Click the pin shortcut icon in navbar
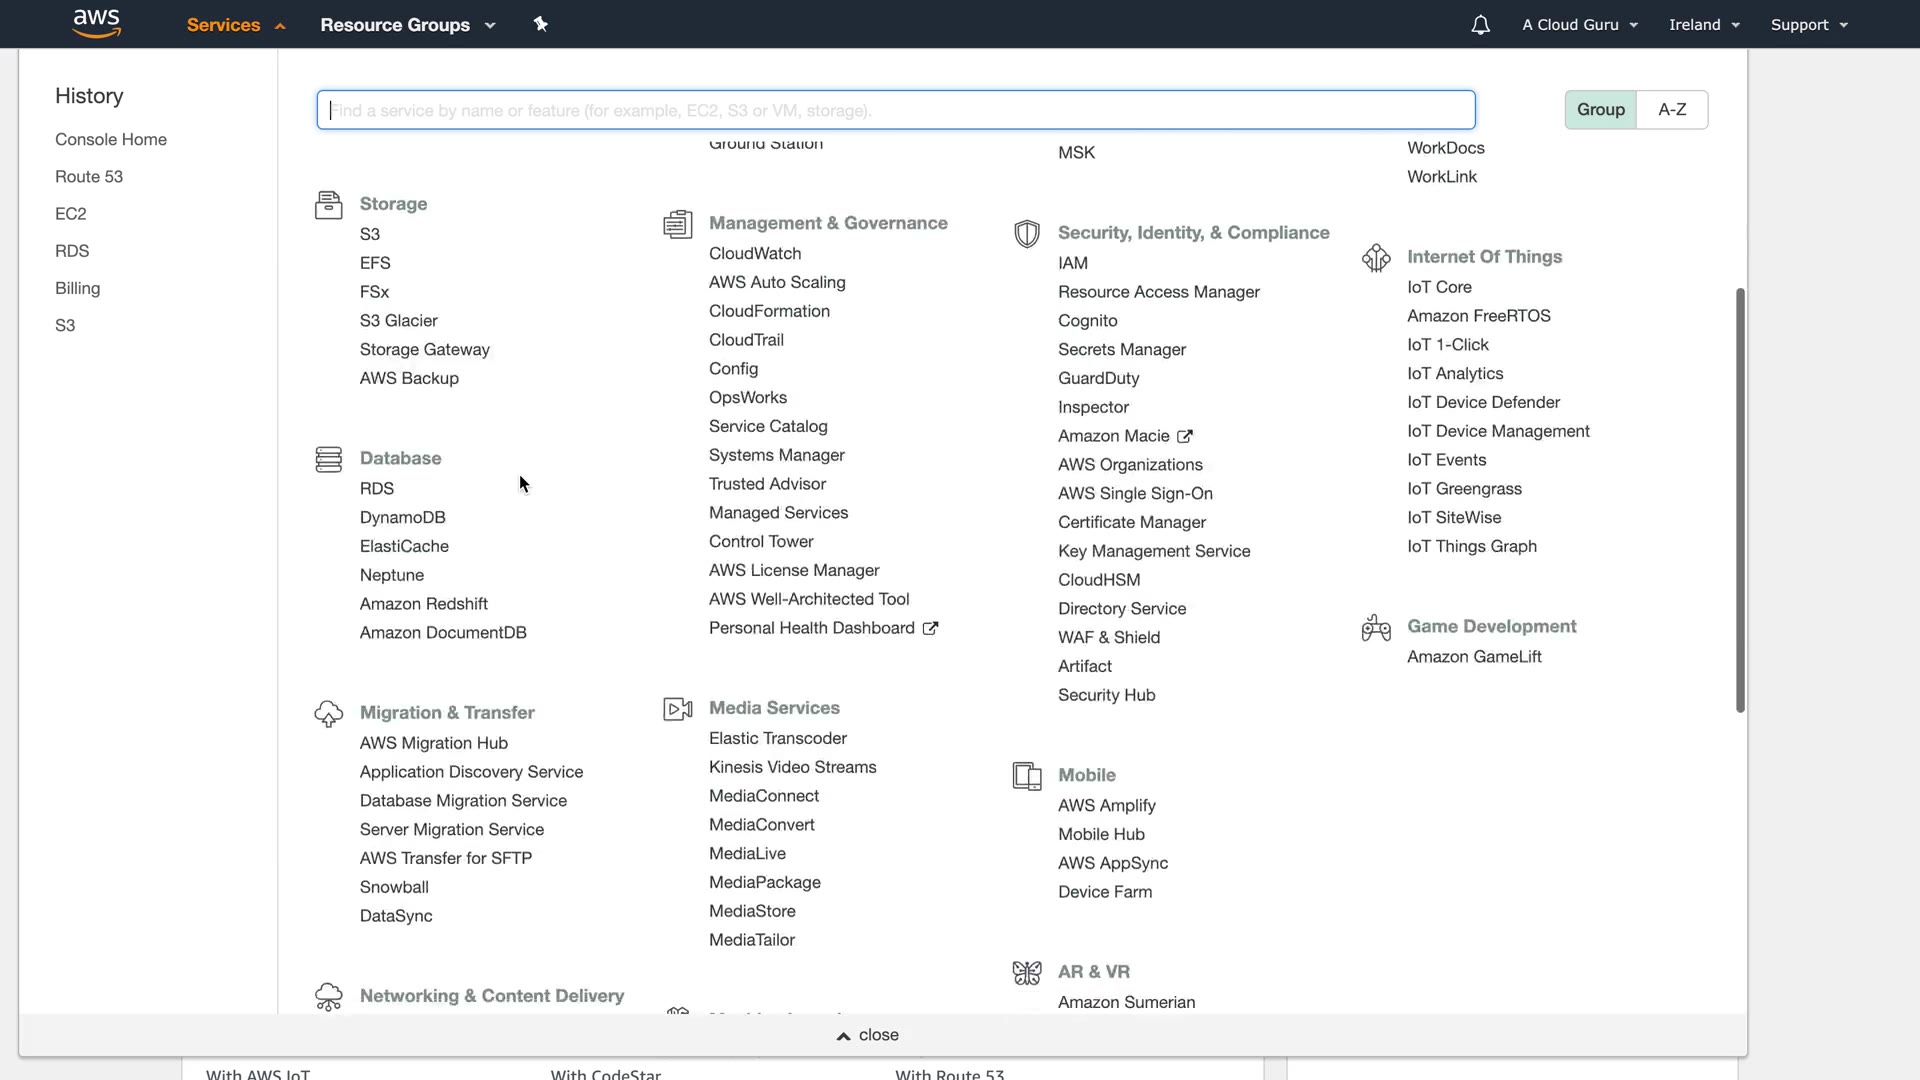This screenshot has width=1920, height=1080. coord(541,24)
